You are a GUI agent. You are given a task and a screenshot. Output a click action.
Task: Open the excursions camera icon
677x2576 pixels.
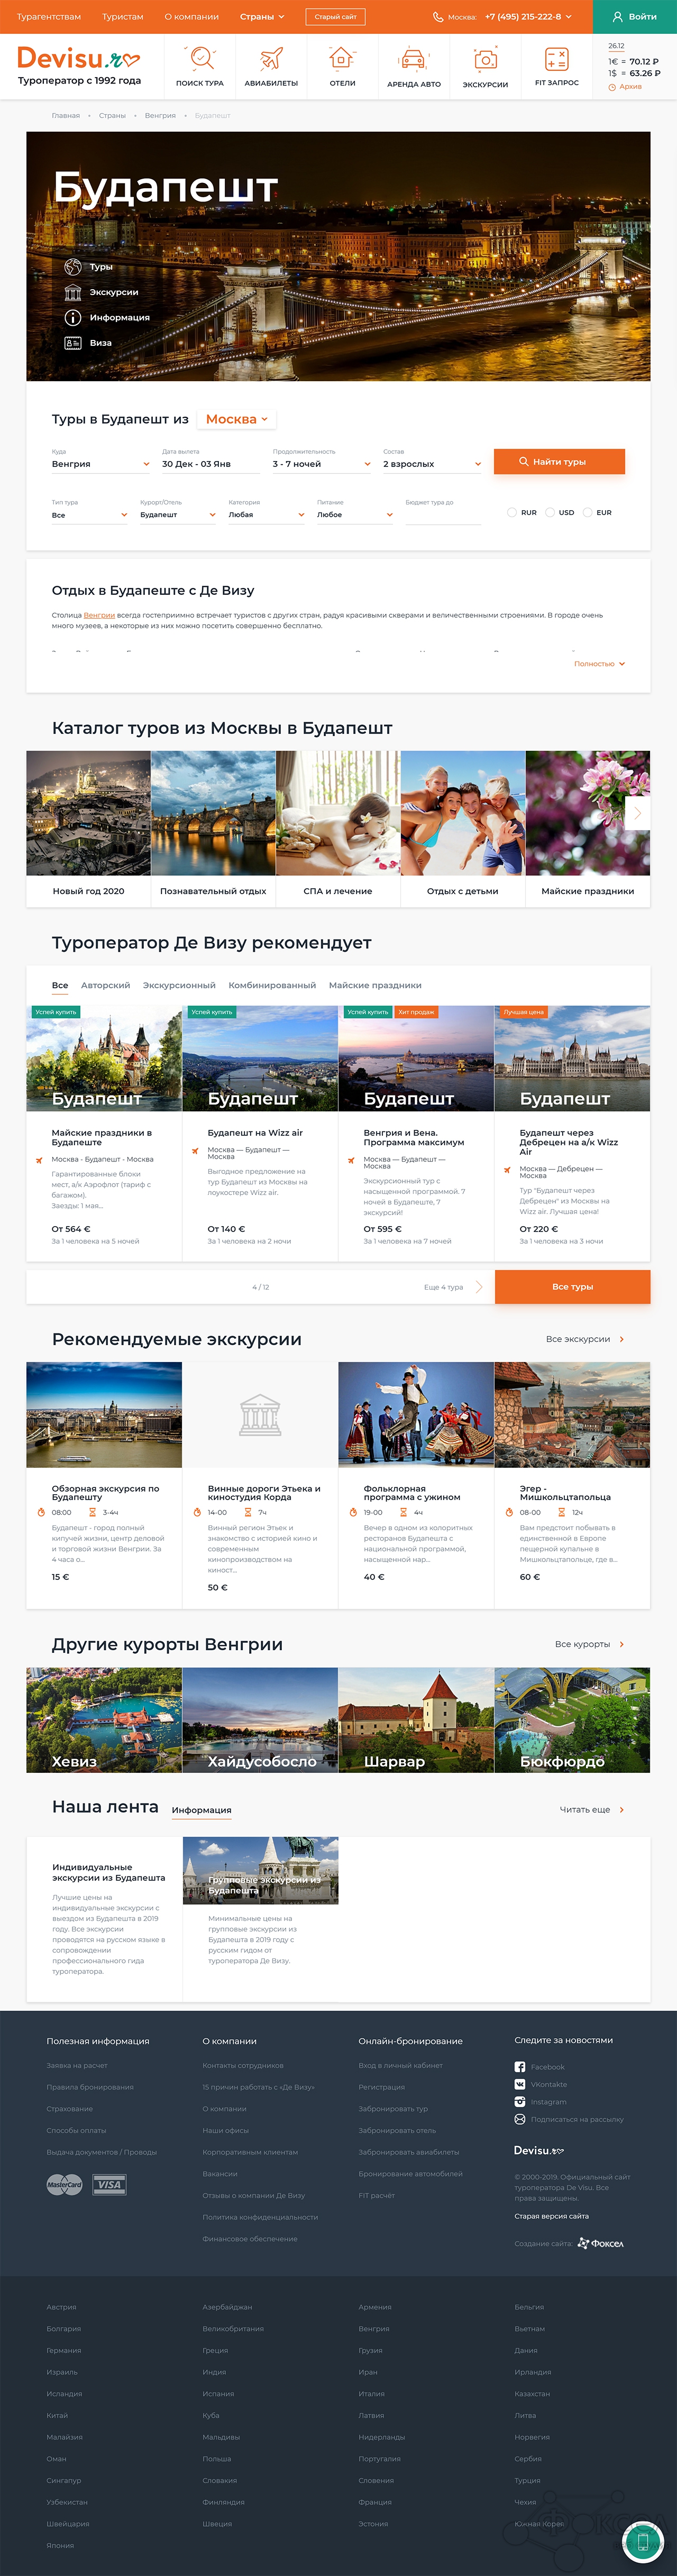(485, 59)
